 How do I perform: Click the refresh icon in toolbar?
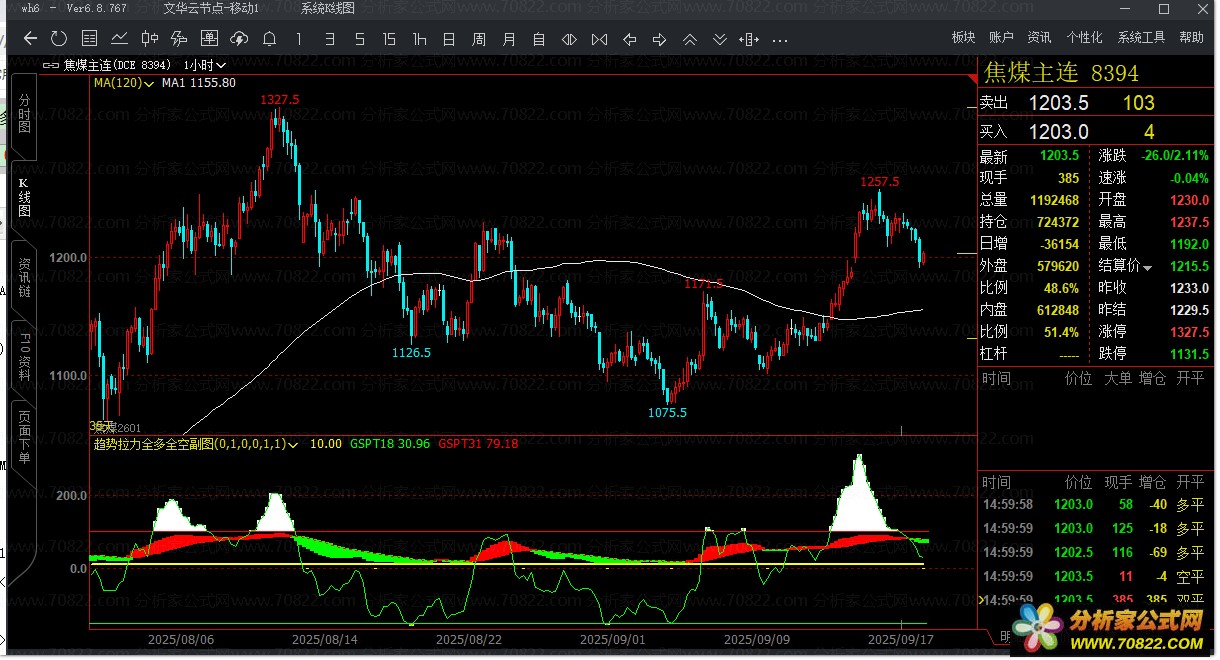(59, 39)
